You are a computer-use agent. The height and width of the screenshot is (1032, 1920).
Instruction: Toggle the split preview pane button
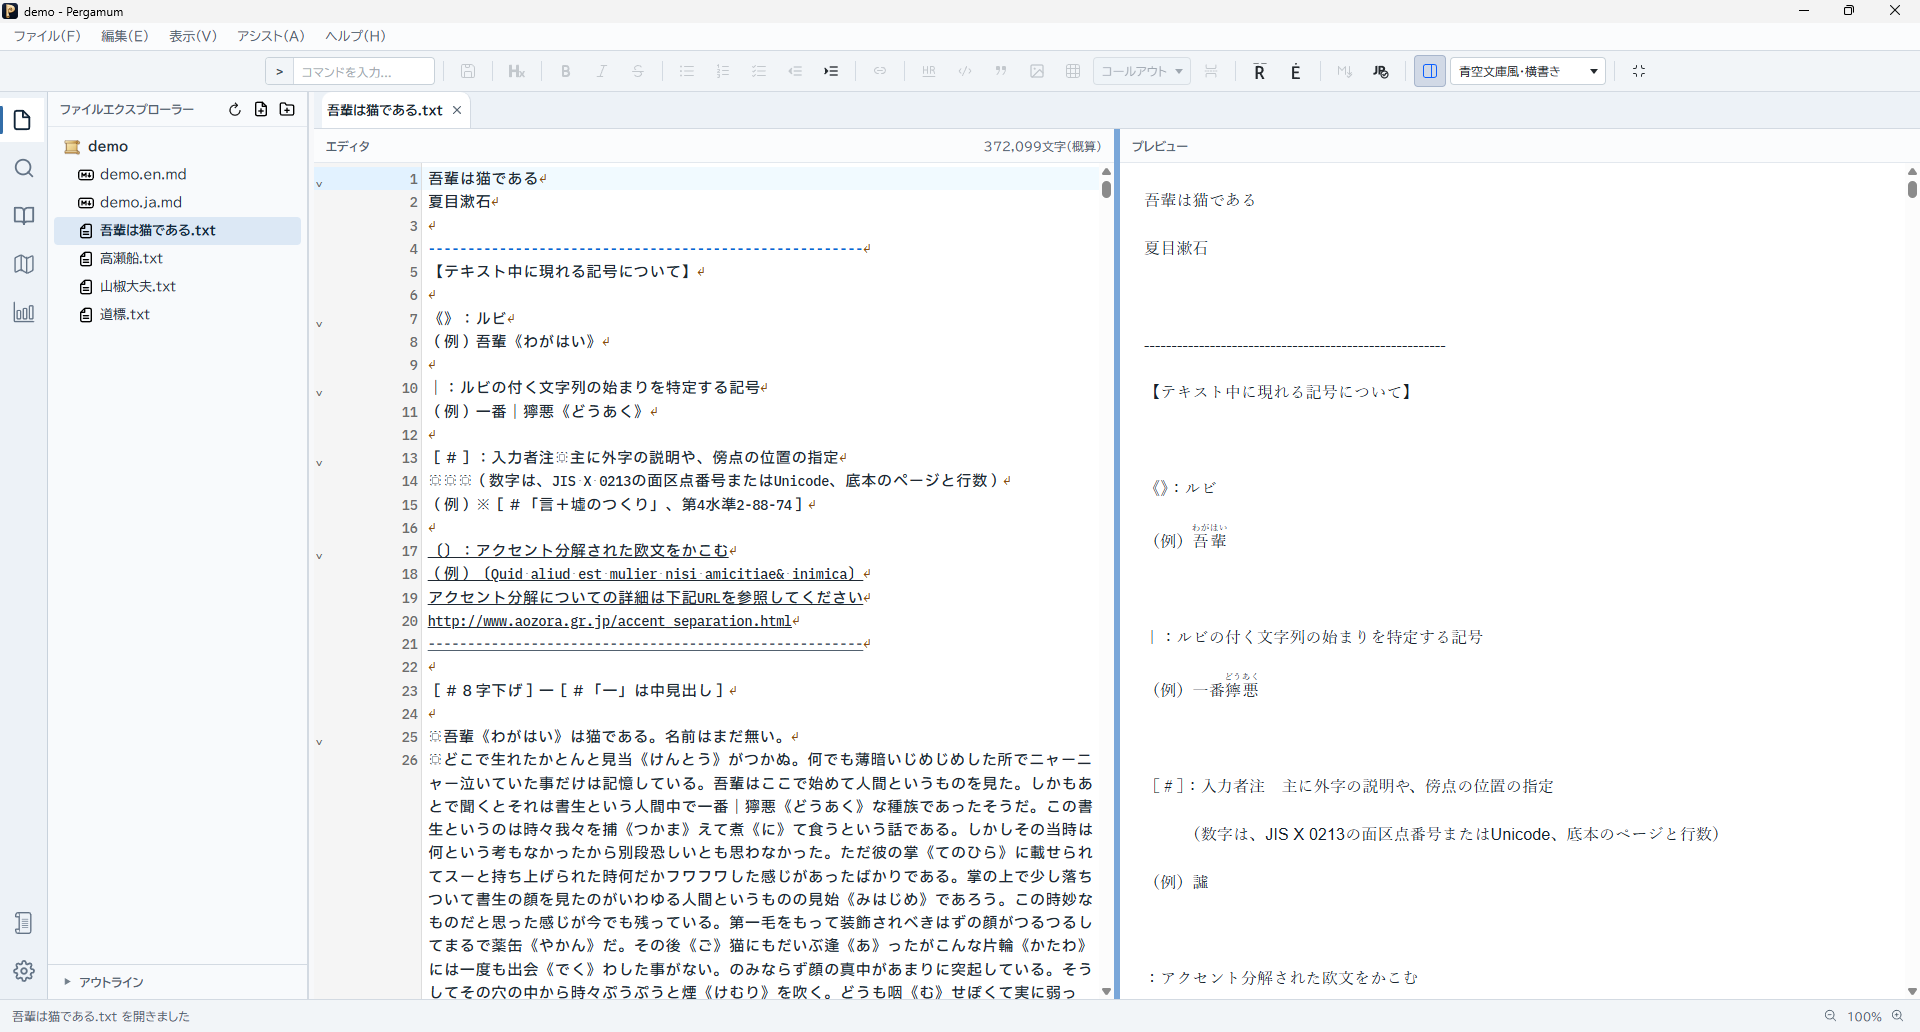[x=1430, y=71]
